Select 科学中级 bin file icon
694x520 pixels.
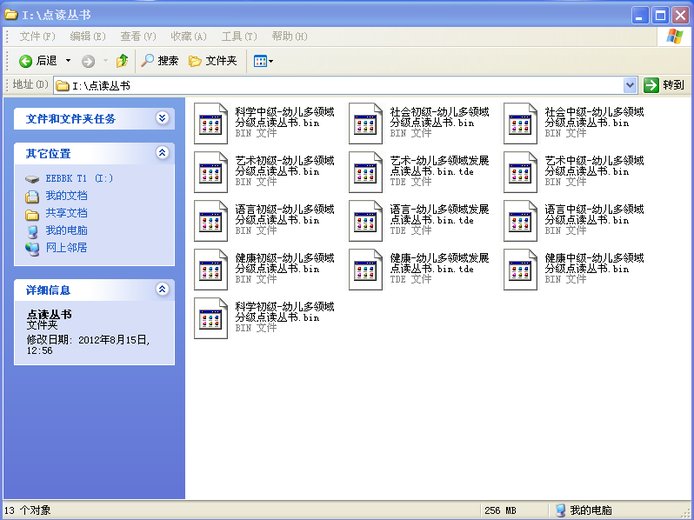point(211,122)
